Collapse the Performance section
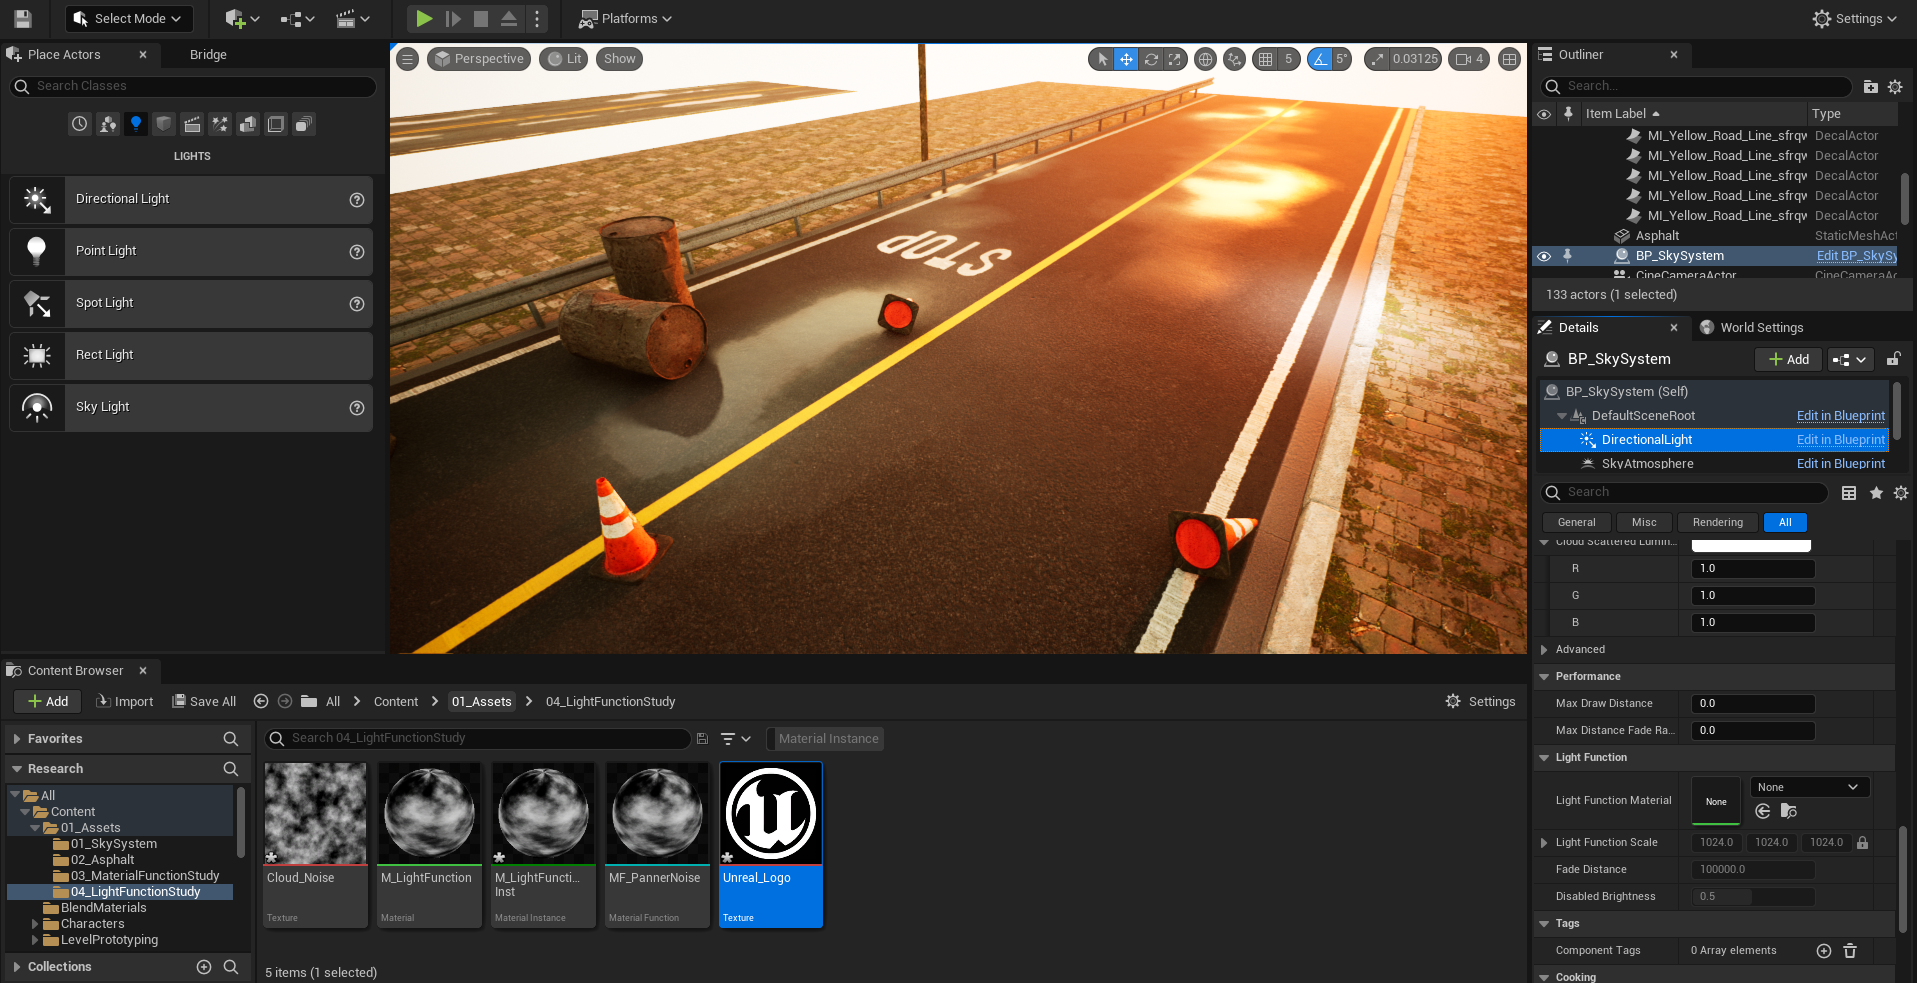This screenshot has height=983, width=1917. point(1544,677)
